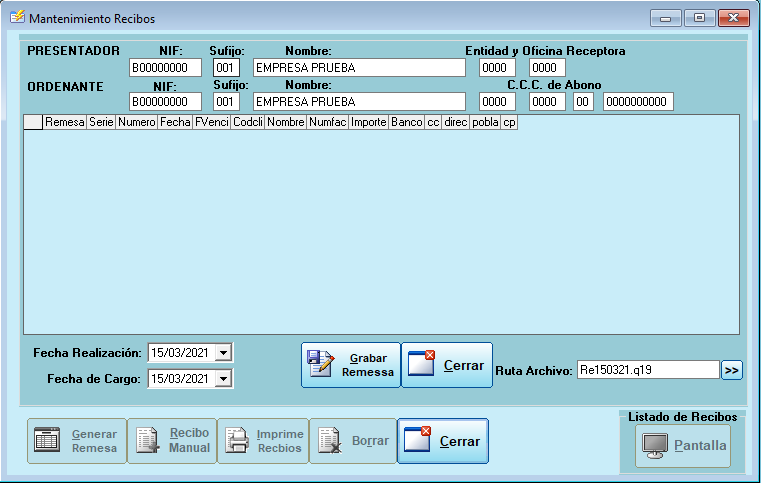
Task: Click the Presentador Sufijo field
Action: [x=226, y=67]
